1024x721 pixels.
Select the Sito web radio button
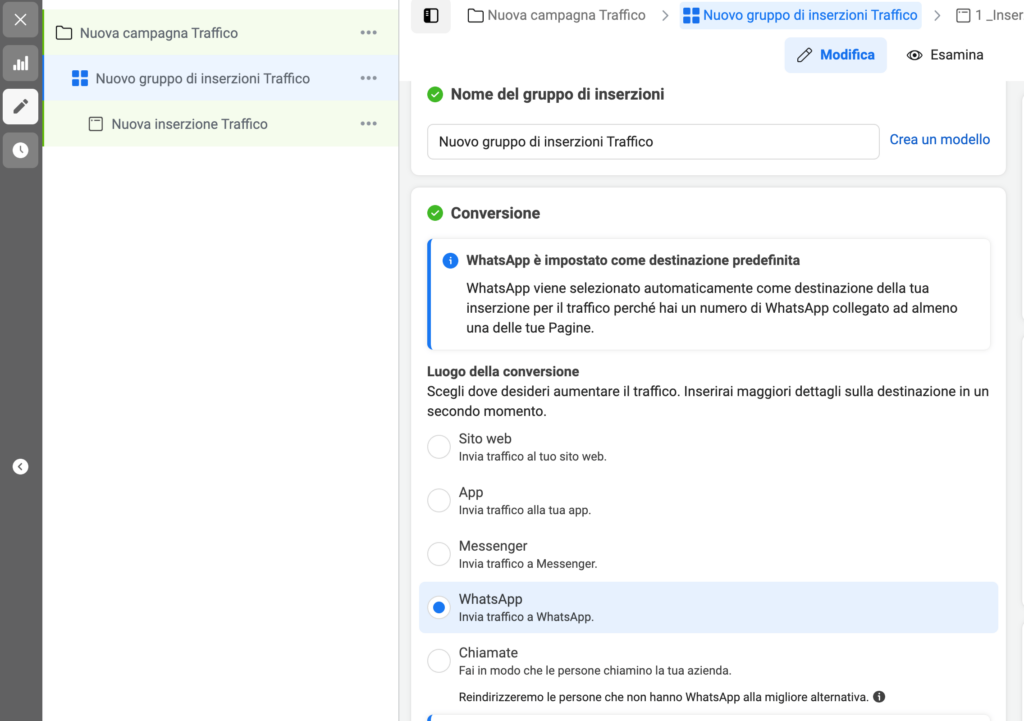point(439,447)
